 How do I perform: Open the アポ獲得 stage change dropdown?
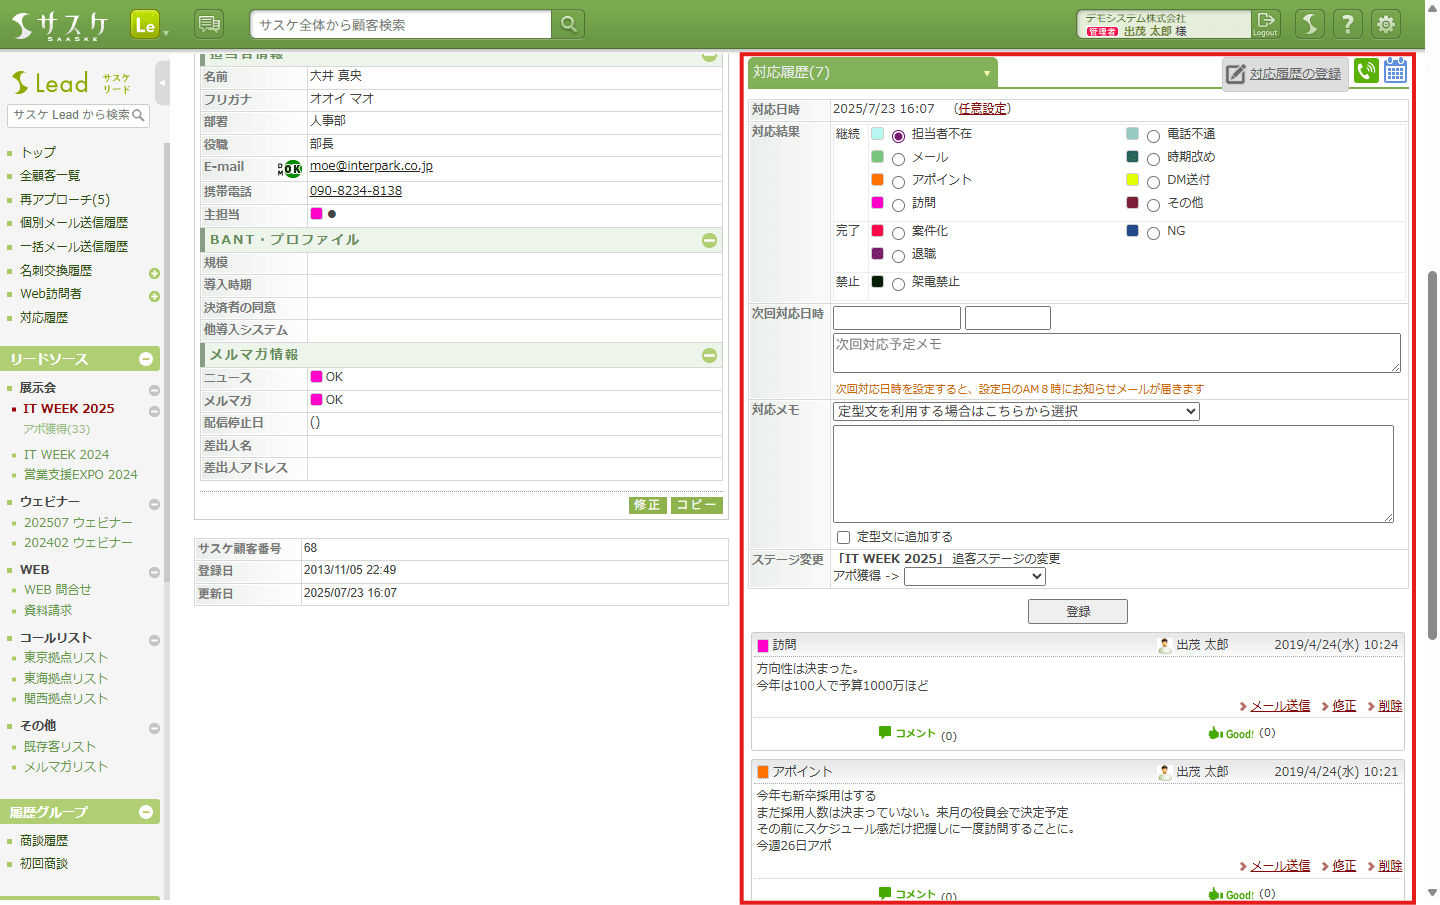974,577
